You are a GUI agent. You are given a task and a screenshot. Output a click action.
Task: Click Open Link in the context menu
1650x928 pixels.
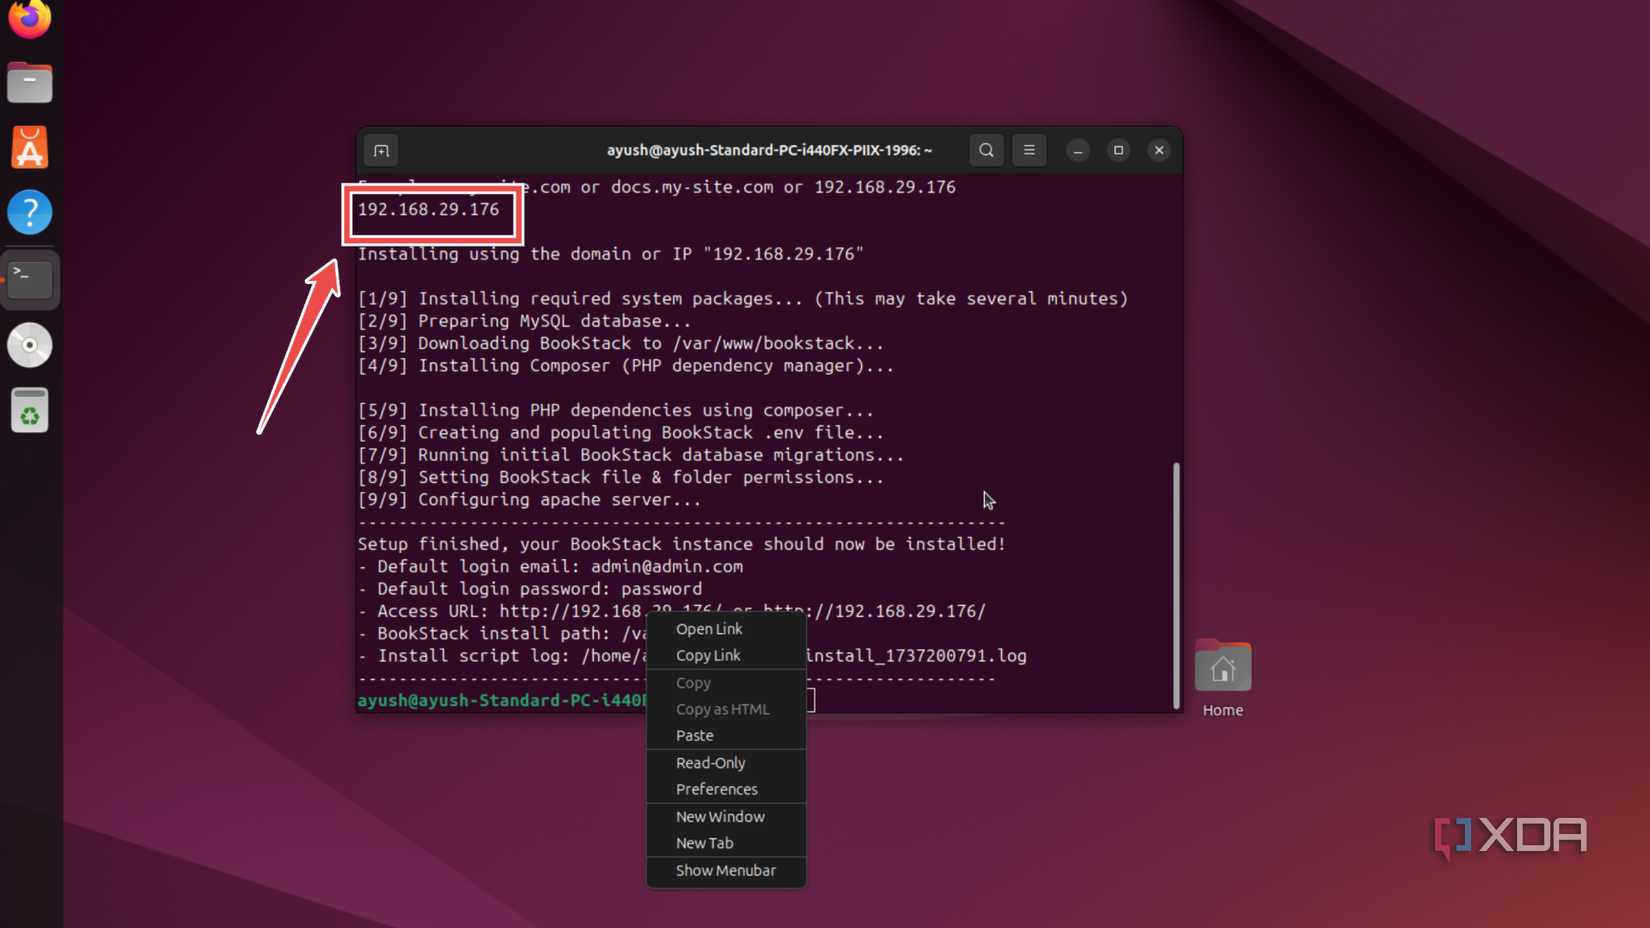point(709,629)
